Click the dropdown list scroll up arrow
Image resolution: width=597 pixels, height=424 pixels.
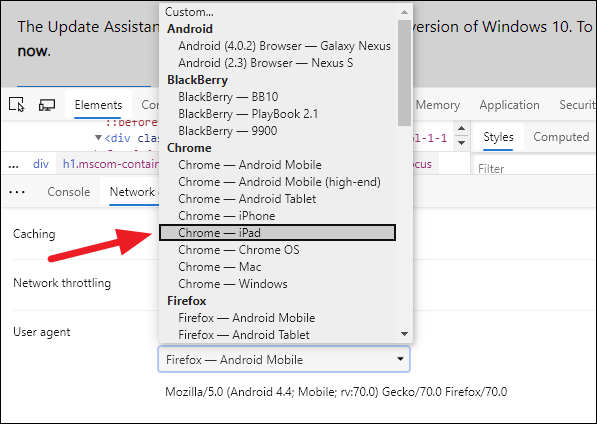tap(404, 12)
